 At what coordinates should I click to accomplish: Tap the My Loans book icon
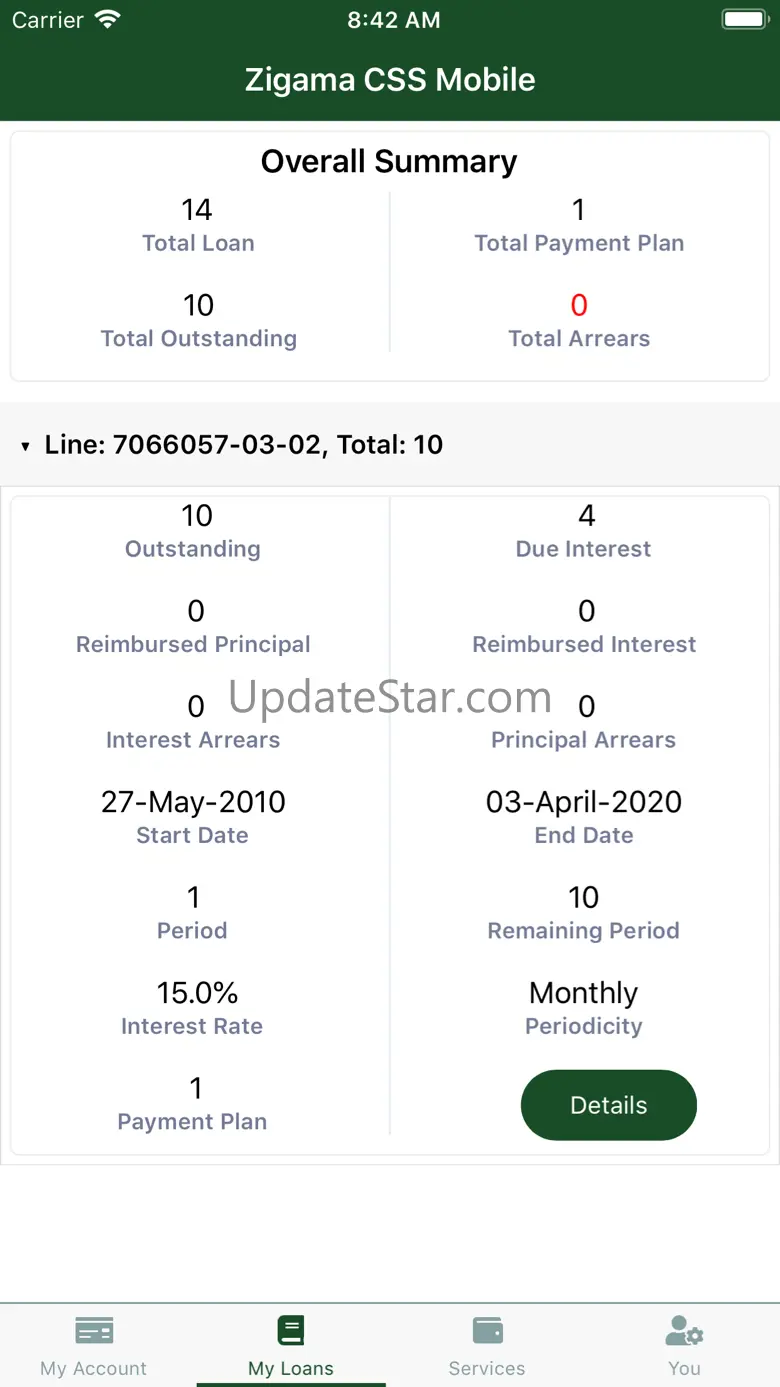[290, 1331]
